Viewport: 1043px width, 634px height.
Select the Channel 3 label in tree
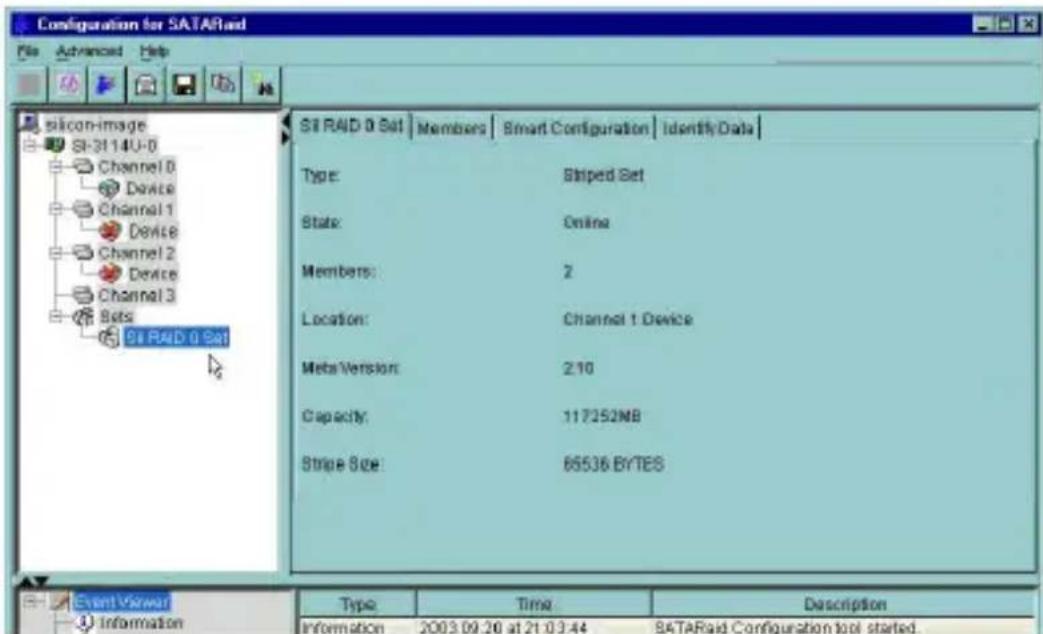[x=136, y=295]
